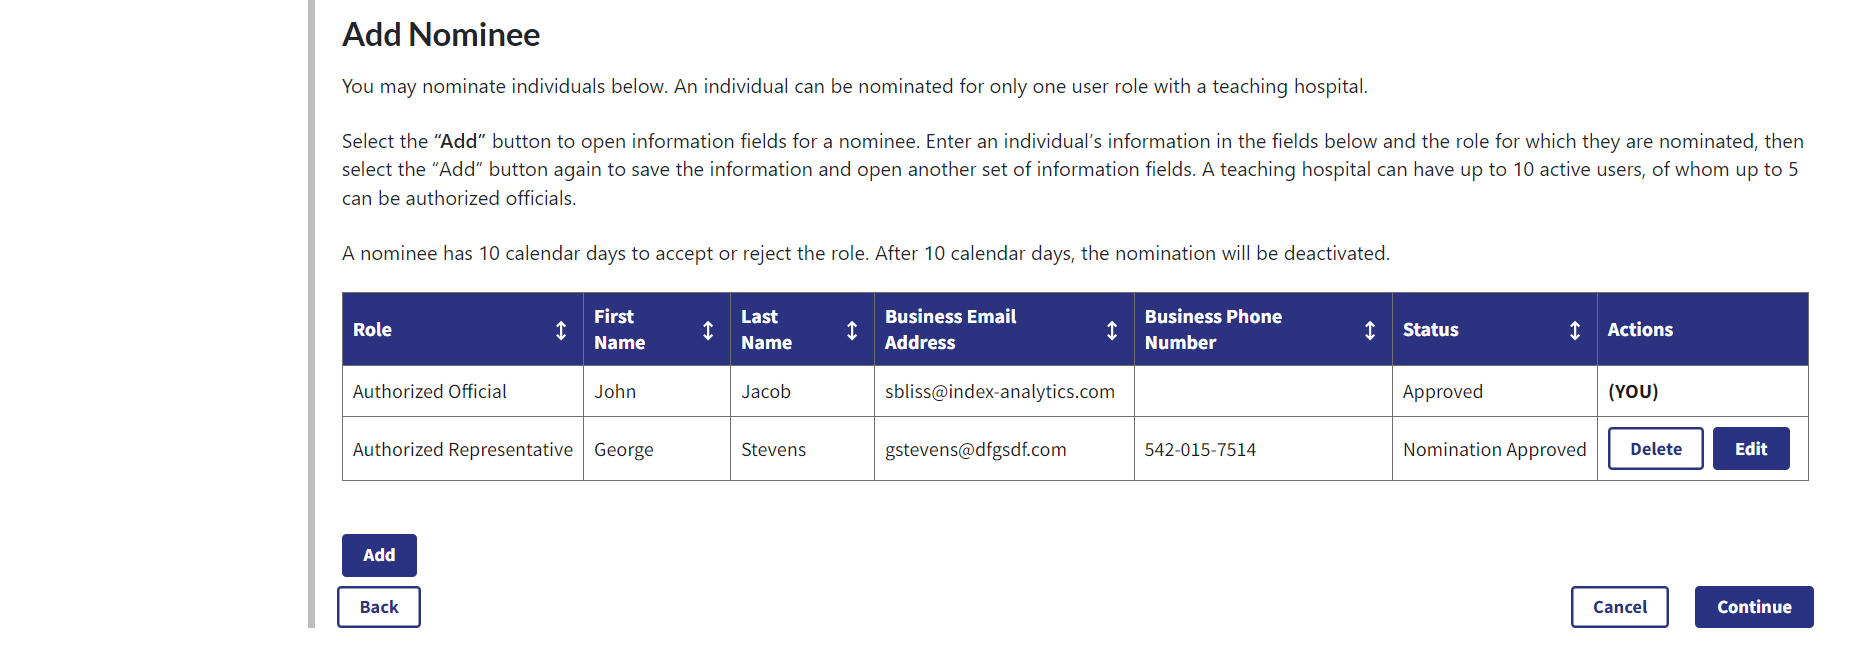Sort by Business Phone Number arrow icon

pos(1370,330)
